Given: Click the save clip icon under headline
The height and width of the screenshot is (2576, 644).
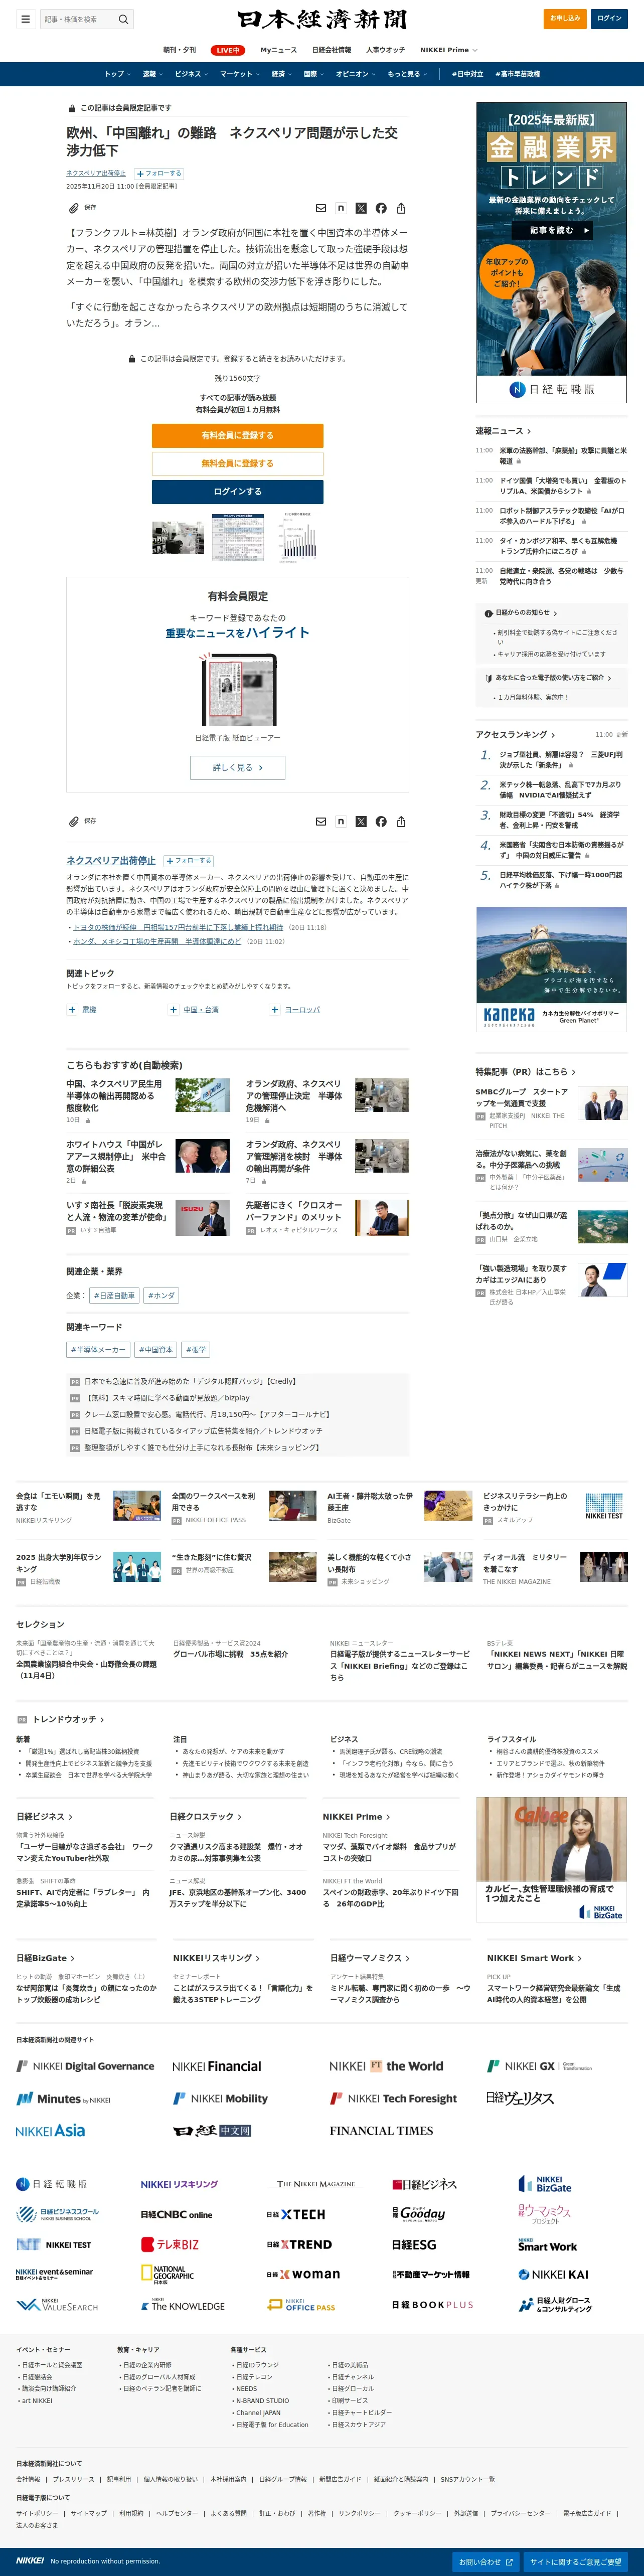Looking at the screenshot, I should [73, 208].
